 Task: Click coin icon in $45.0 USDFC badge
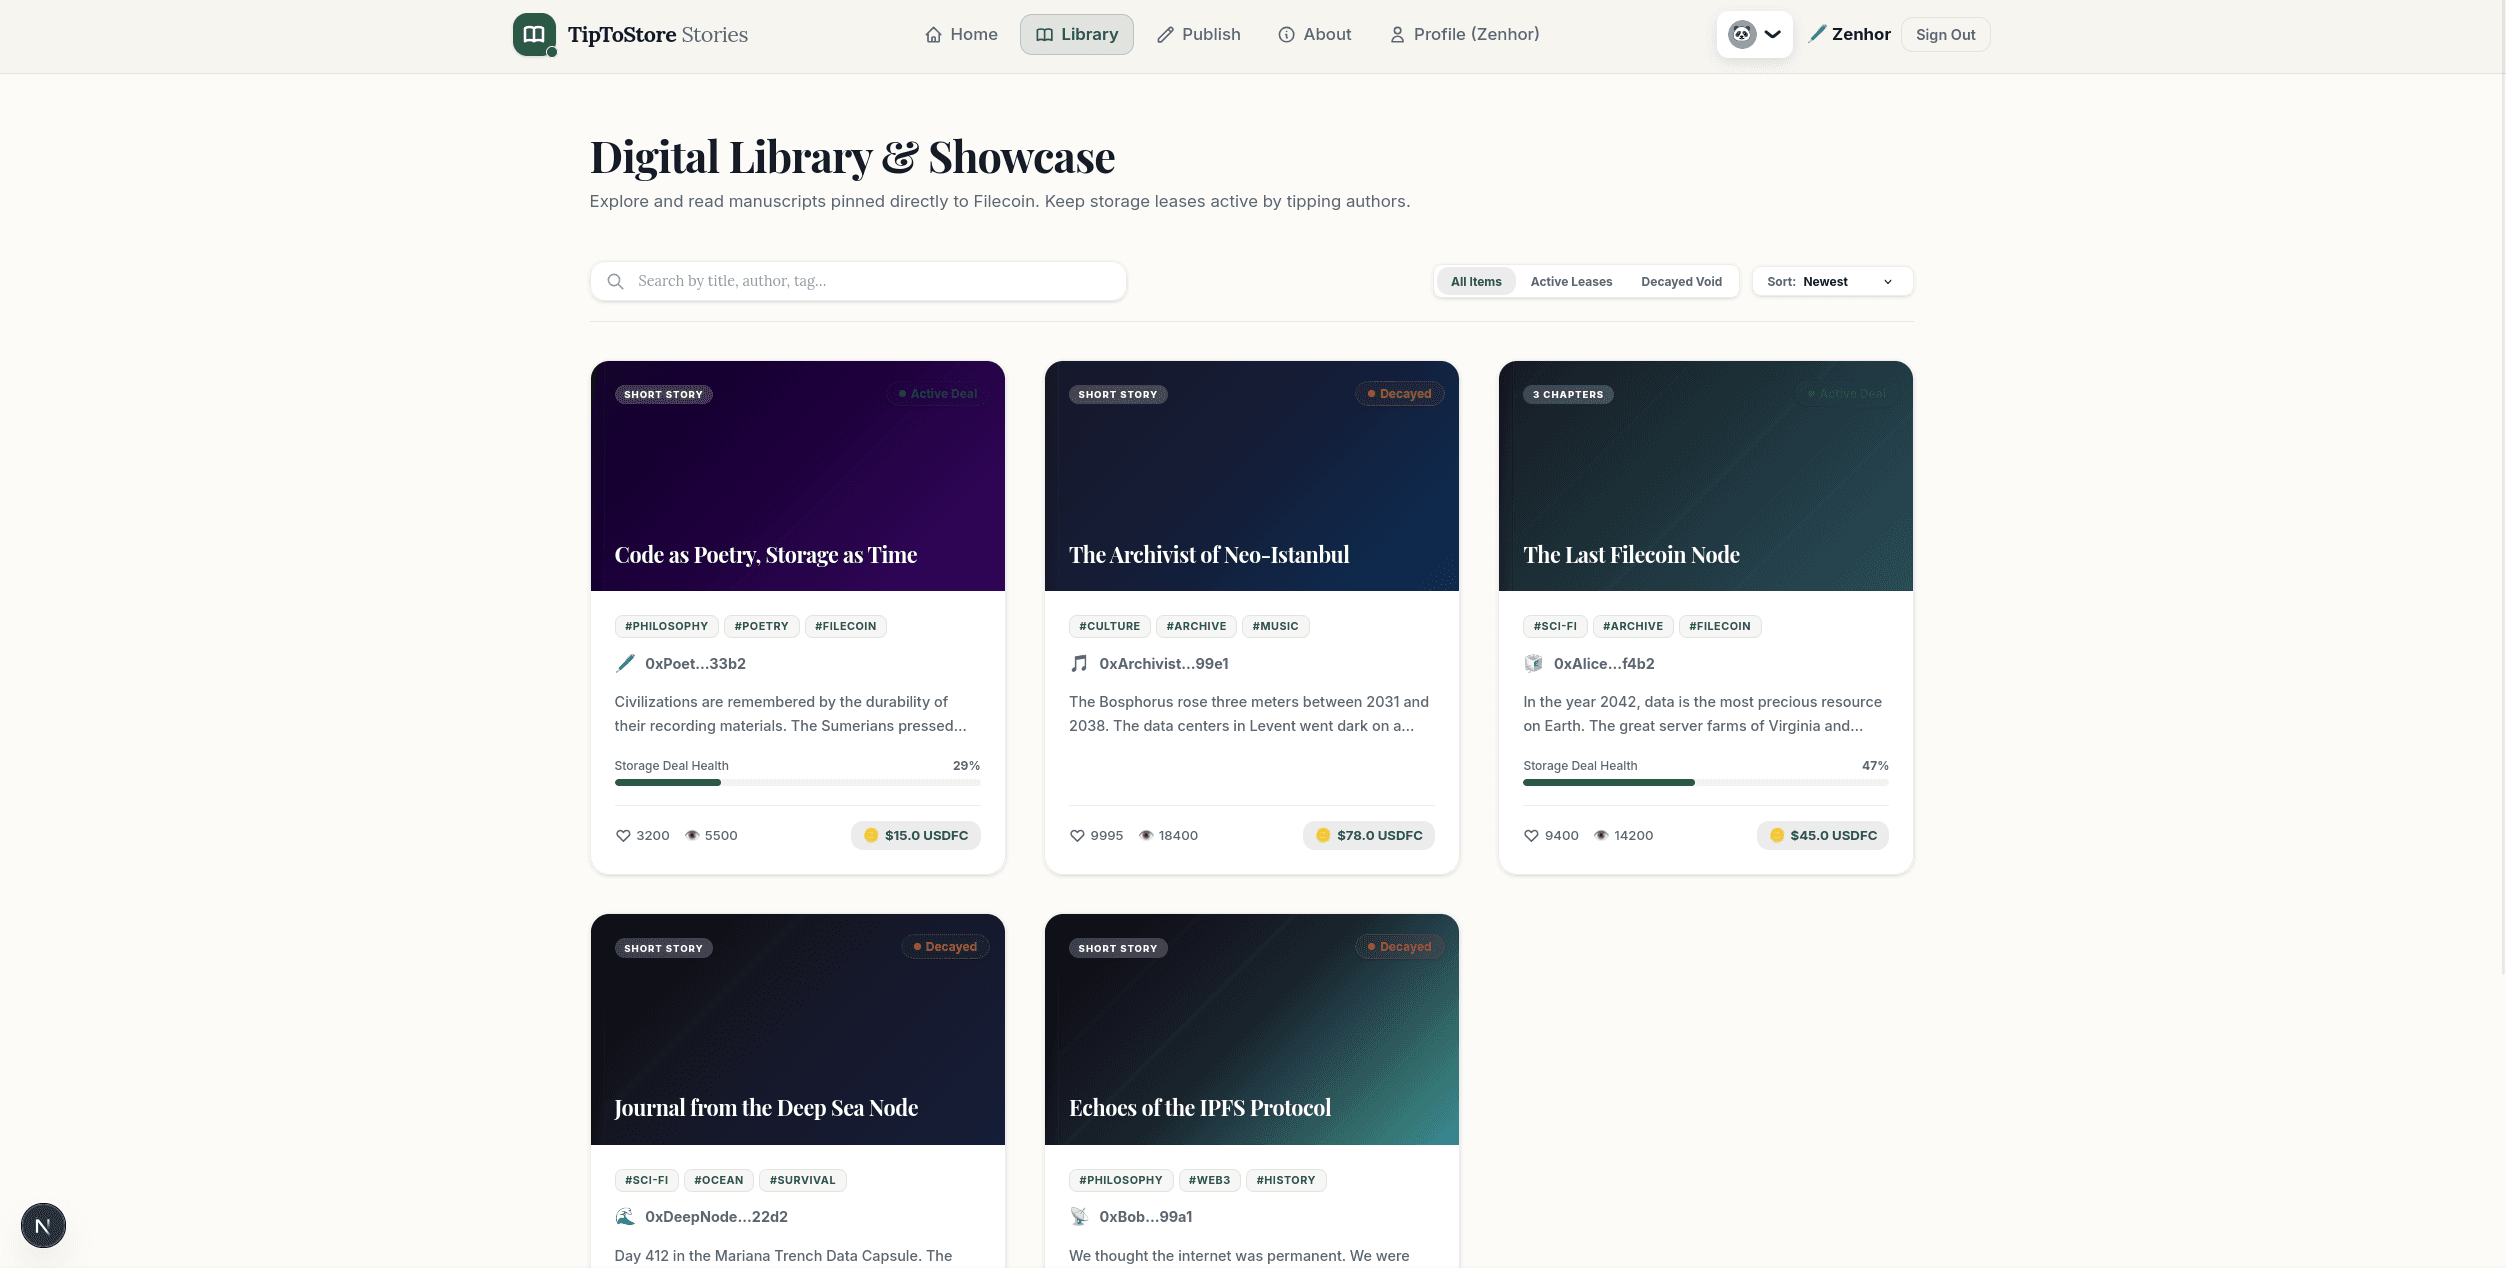(x=1777, y=835)
